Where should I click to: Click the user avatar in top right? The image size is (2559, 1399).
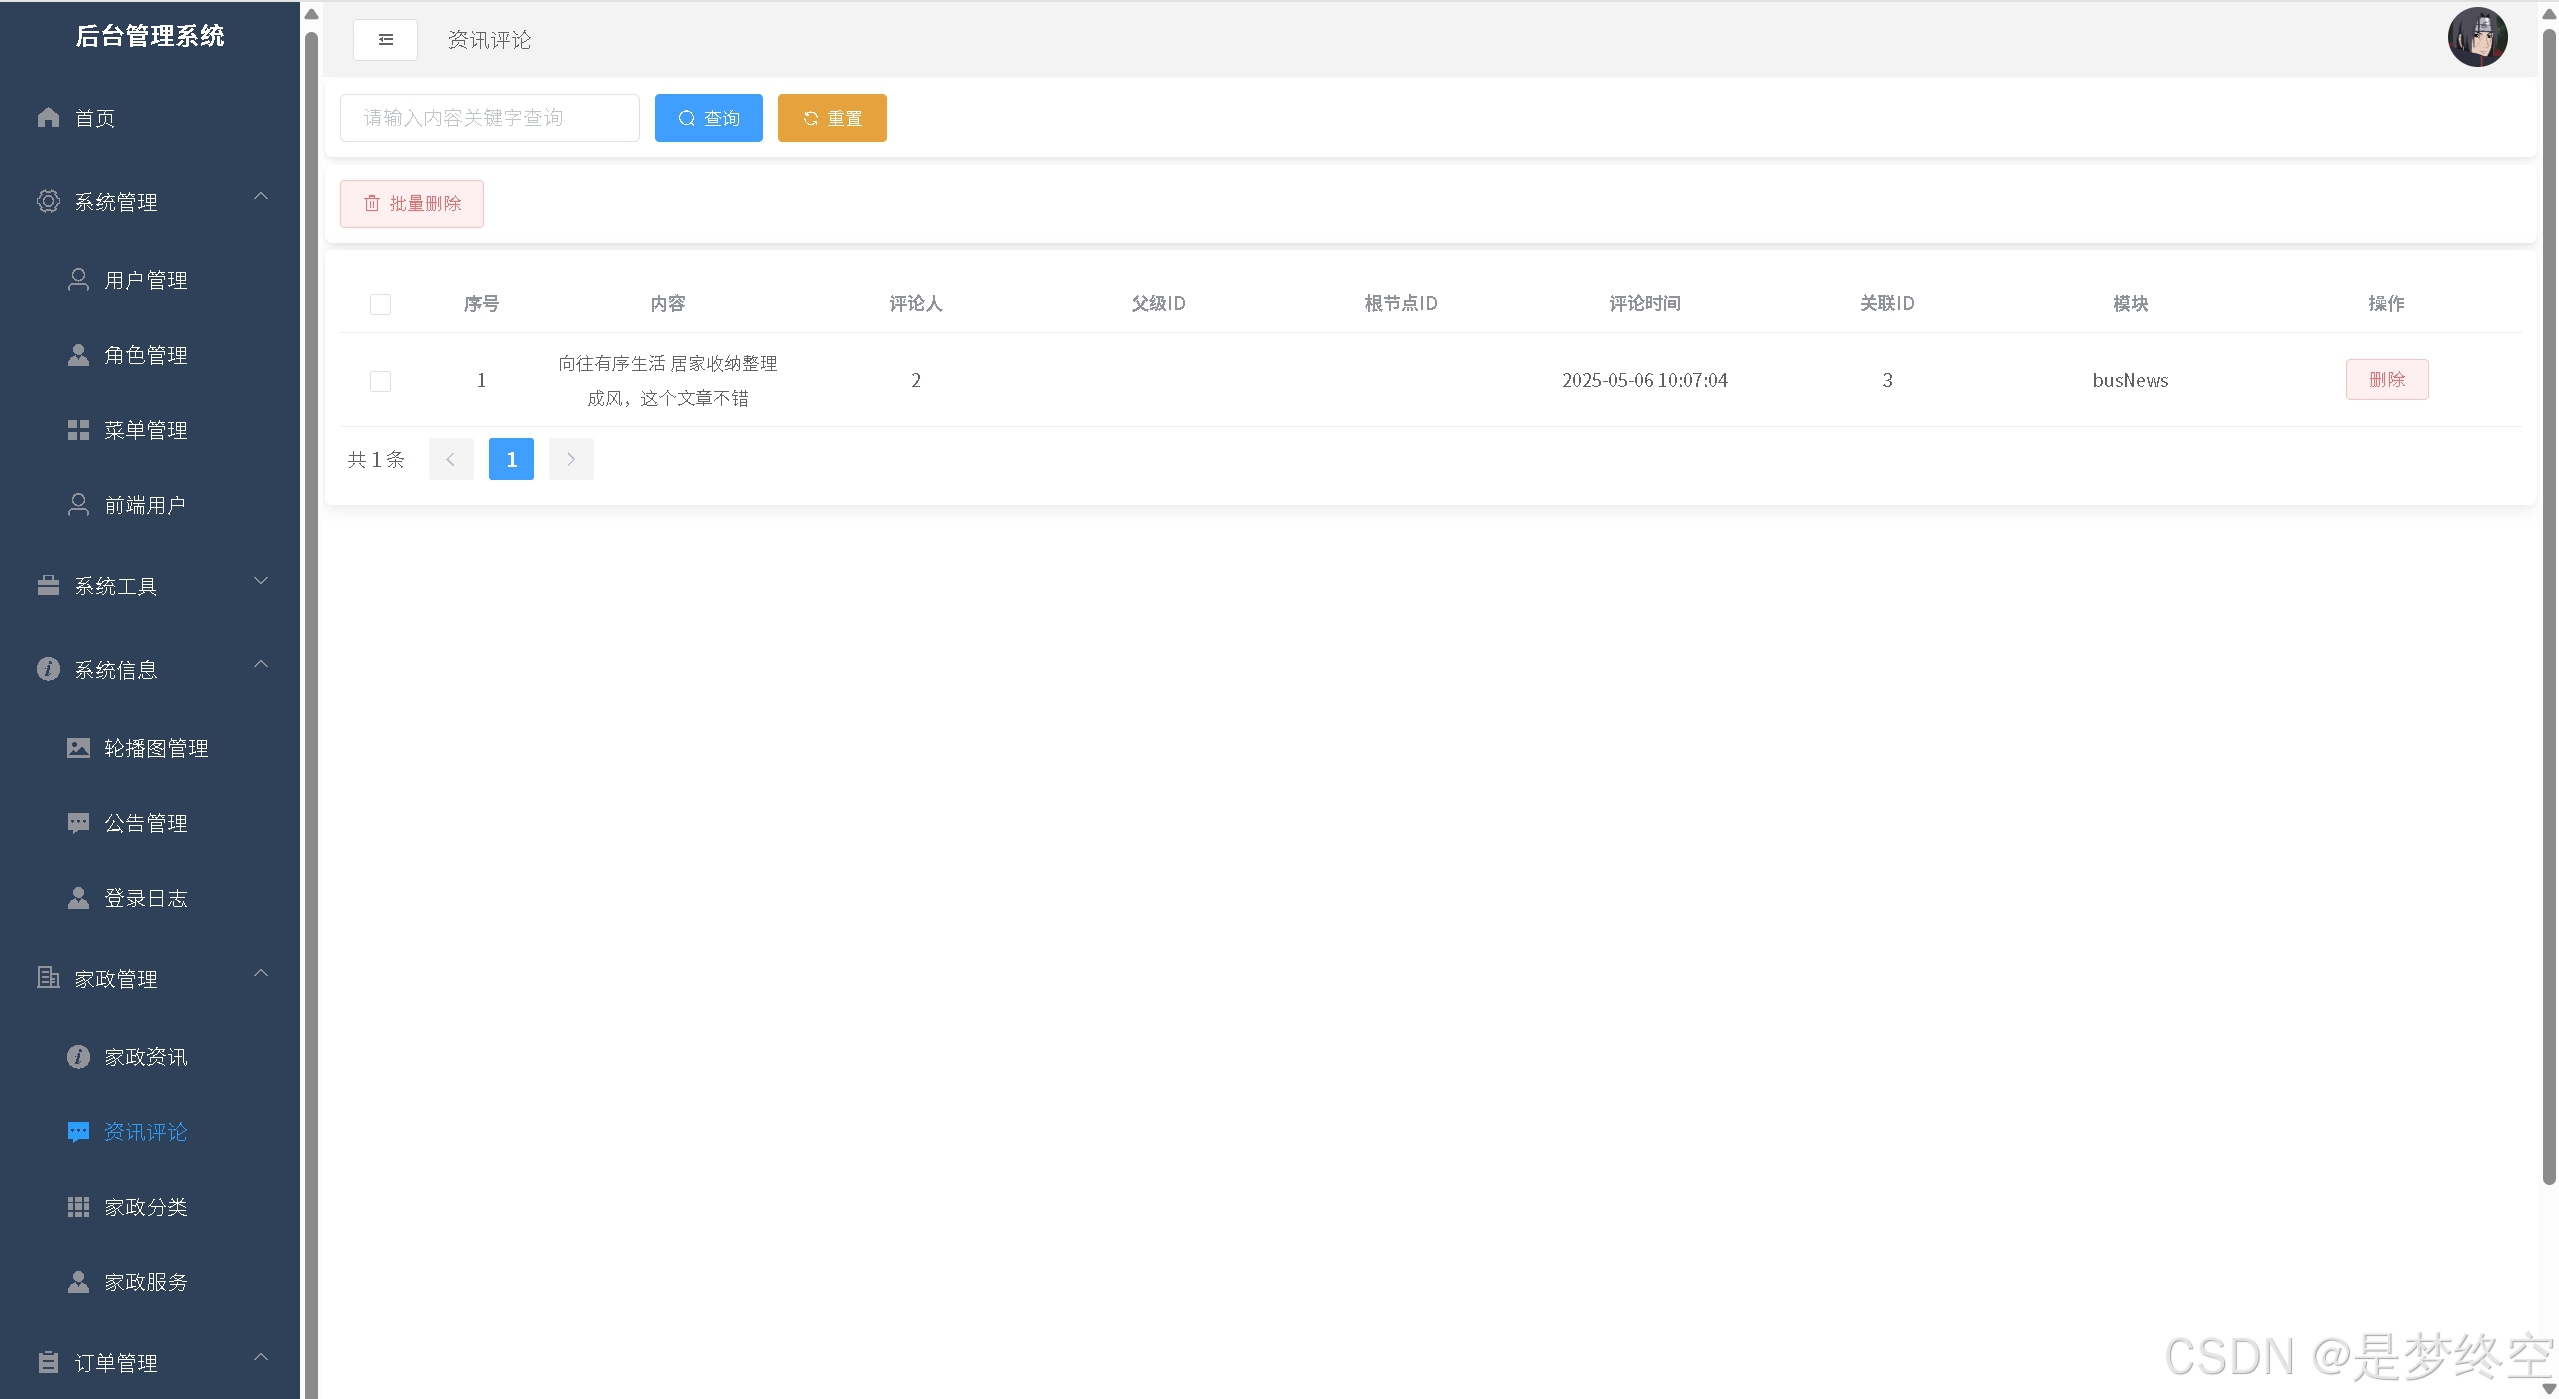click(2476, 38)
